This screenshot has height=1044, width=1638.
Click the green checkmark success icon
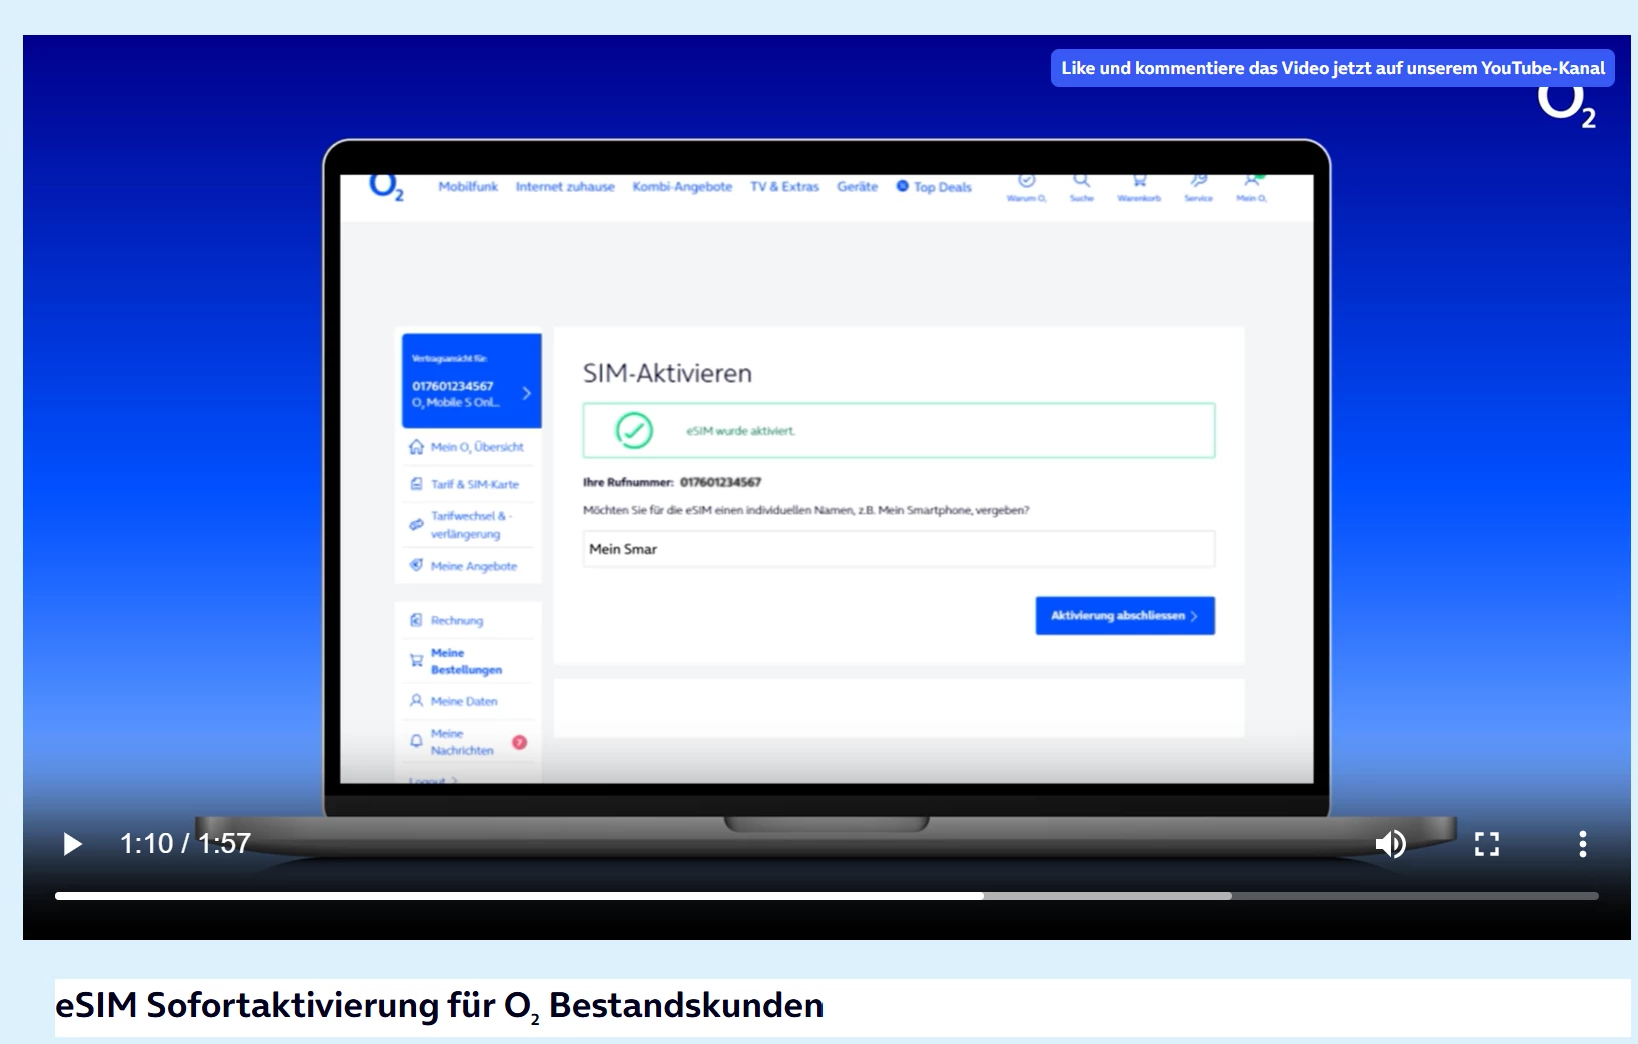pyautogui.click(x=634, y=431)
